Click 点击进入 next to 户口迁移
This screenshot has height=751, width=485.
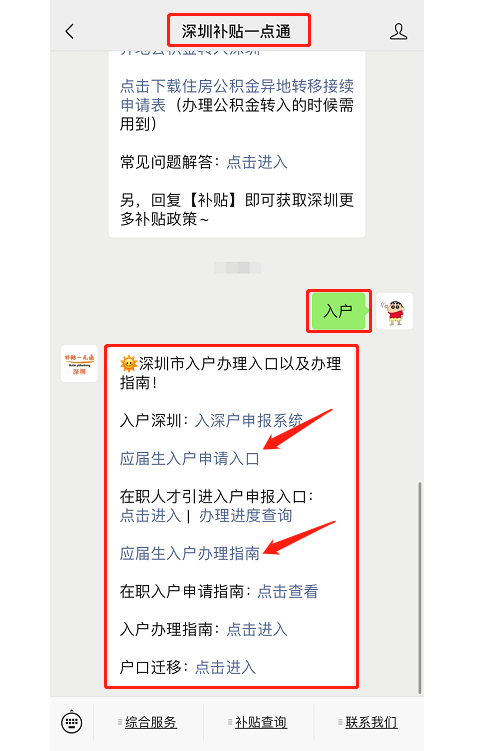(x=226, y=667)
